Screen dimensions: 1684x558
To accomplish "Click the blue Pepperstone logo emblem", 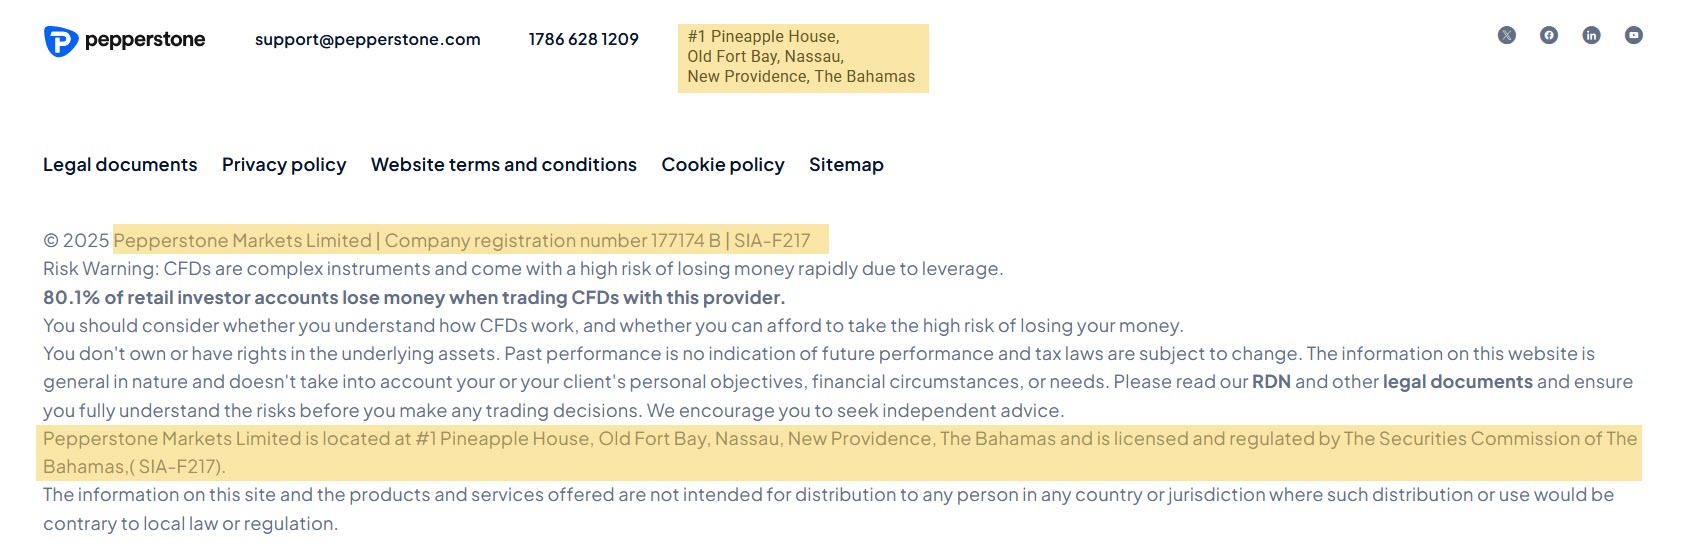I will tap(60, 41).
